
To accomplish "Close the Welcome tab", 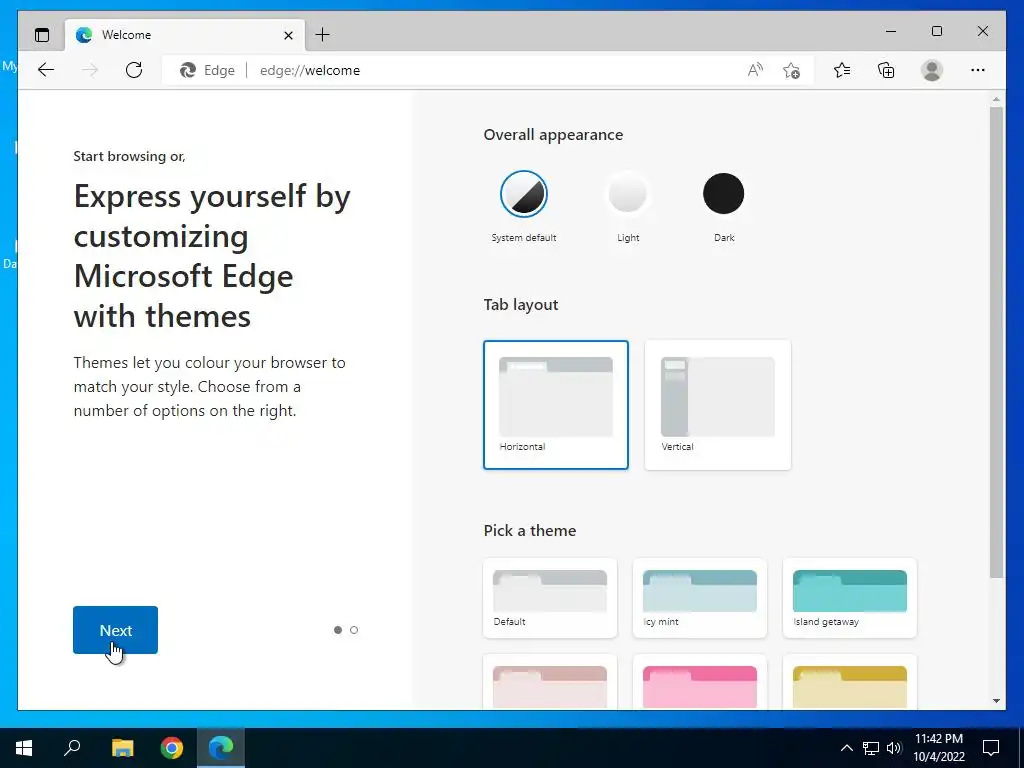I will coord(288,35).
